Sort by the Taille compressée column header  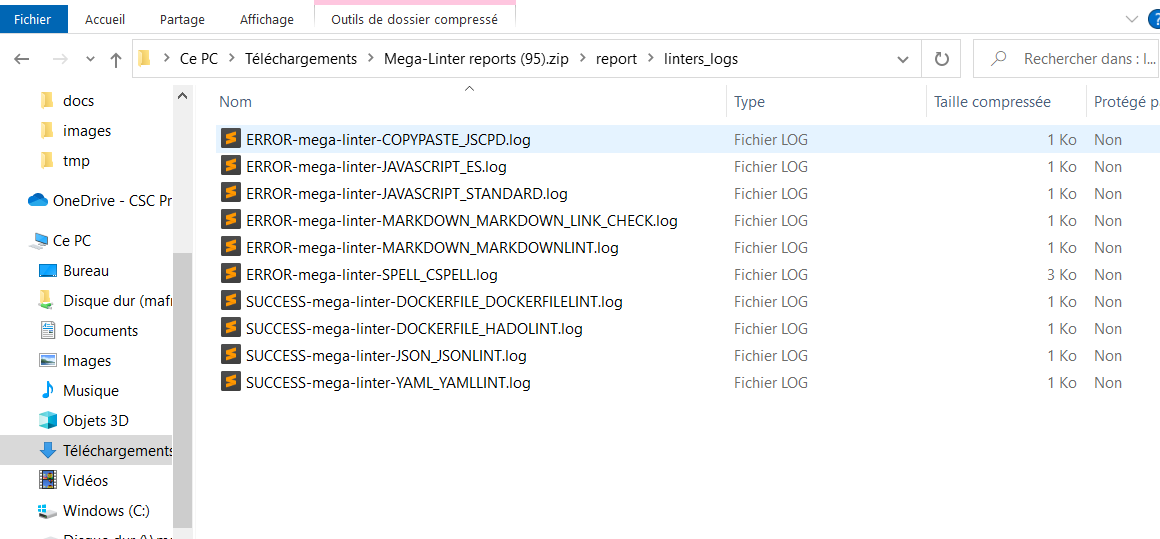tap(992, 102)
